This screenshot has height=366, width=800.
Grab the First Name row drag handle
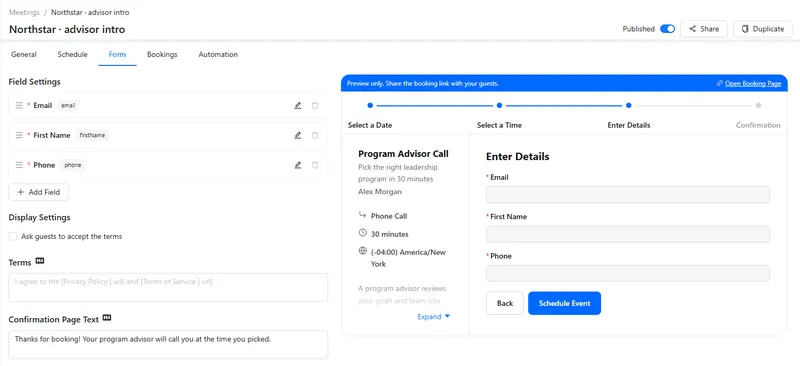tap(19, 135)
